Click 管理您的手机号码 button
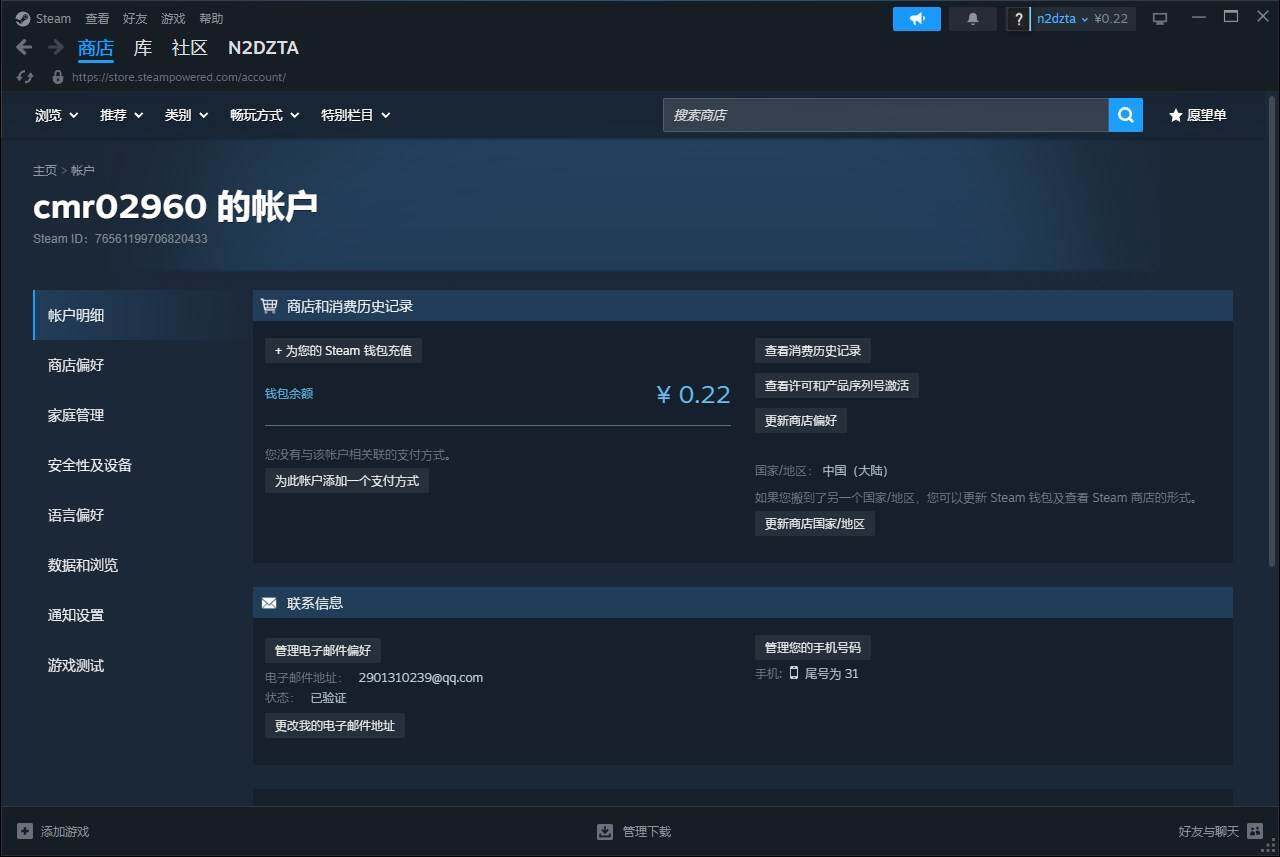 point(813,648)
